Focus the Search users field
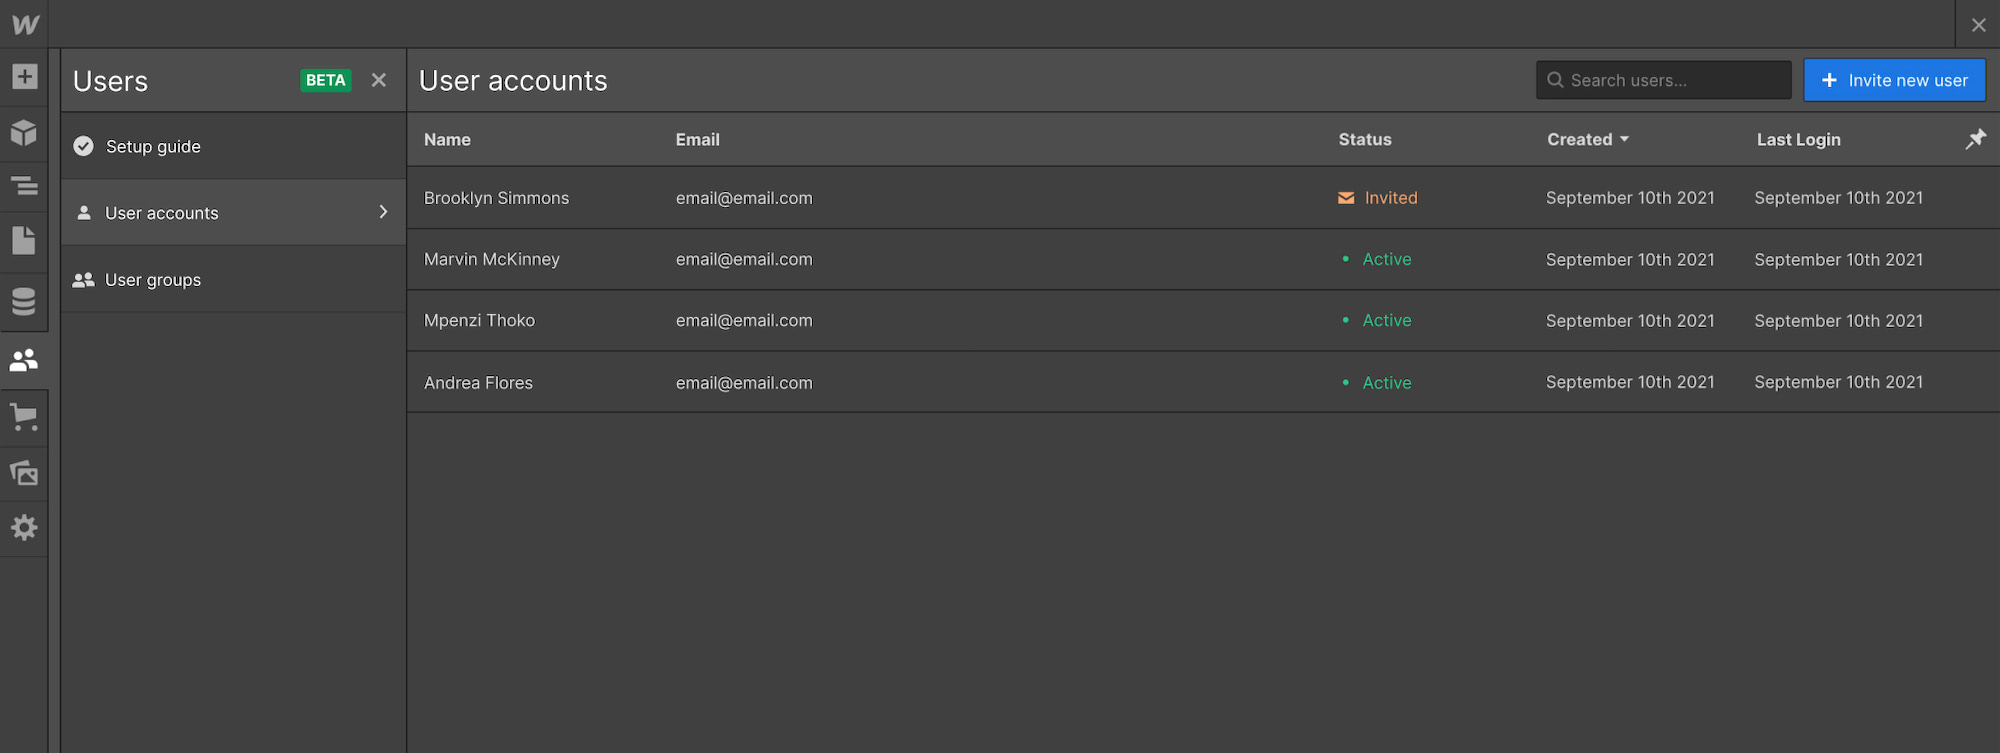2000x753 pixels. pos(1663,80)
